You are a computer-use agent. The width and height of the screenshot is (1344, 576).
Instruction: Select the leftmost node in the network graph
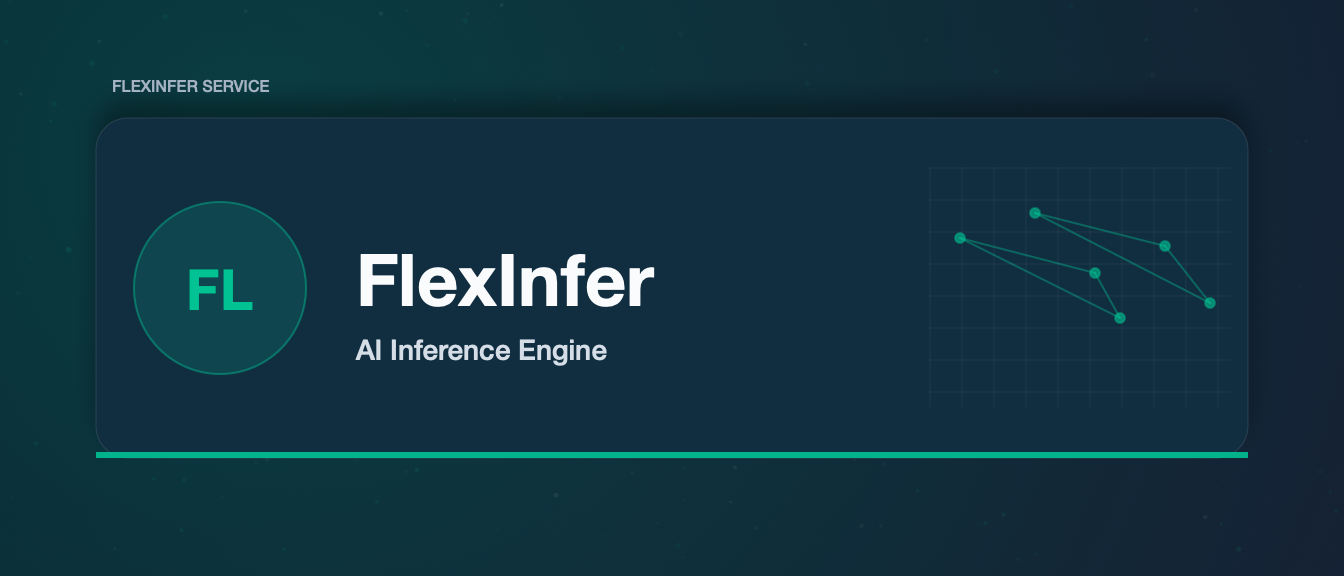(960, 238)
